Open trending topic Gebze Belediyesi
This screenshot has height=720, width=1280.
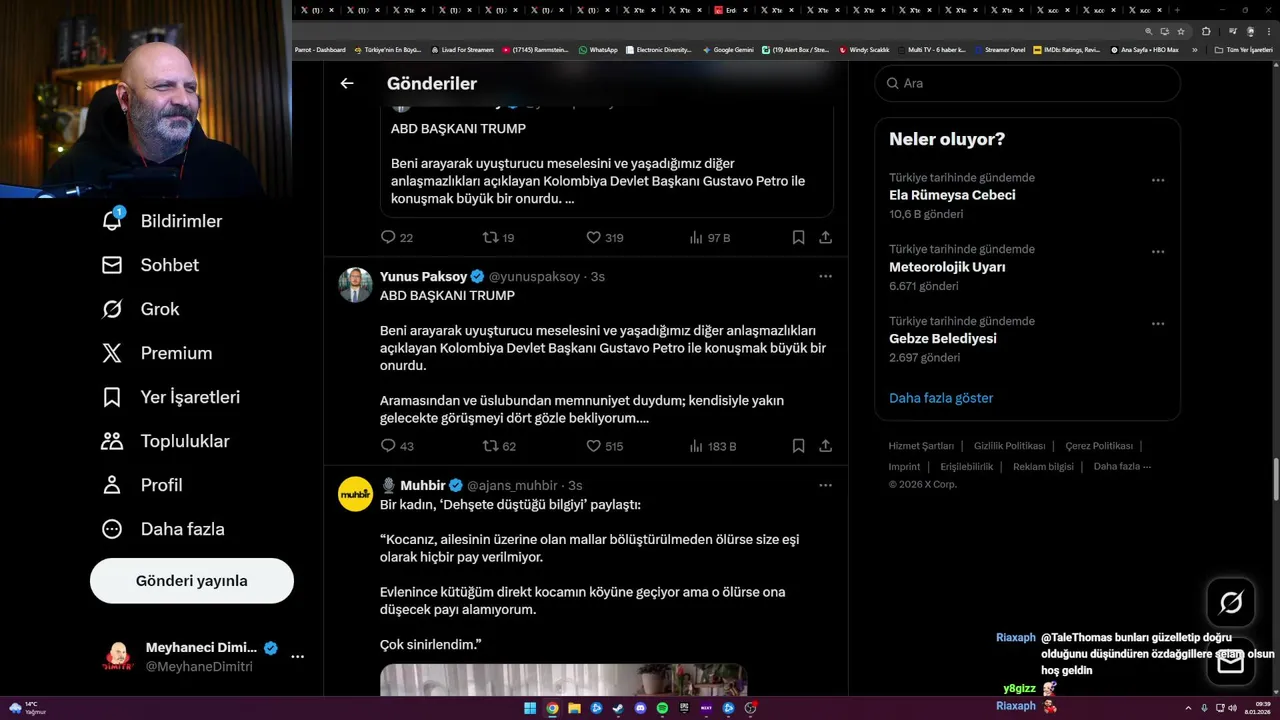click(x=943, y=338)
